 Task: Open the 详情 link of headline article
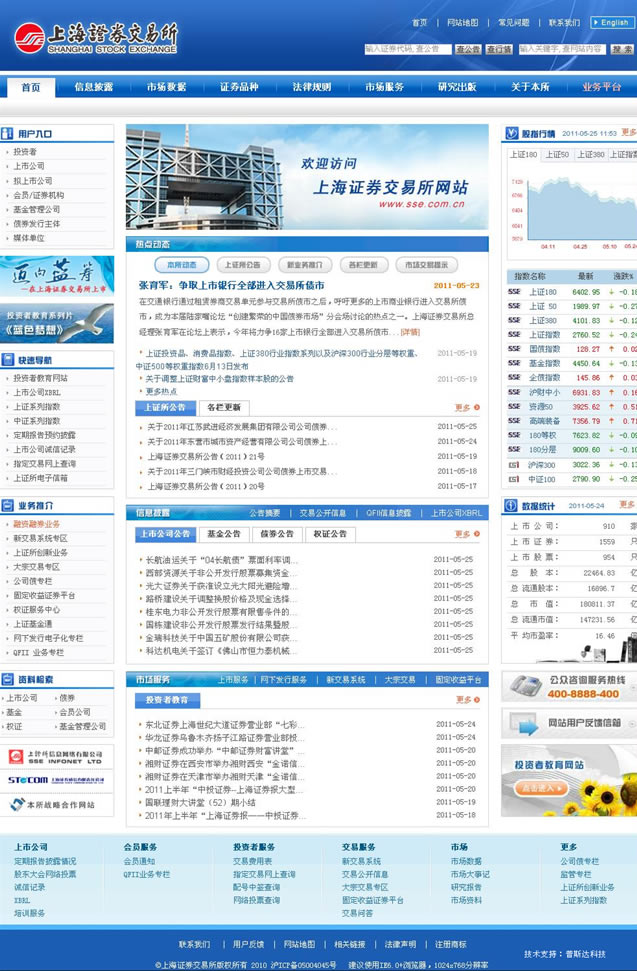(410, 332)
